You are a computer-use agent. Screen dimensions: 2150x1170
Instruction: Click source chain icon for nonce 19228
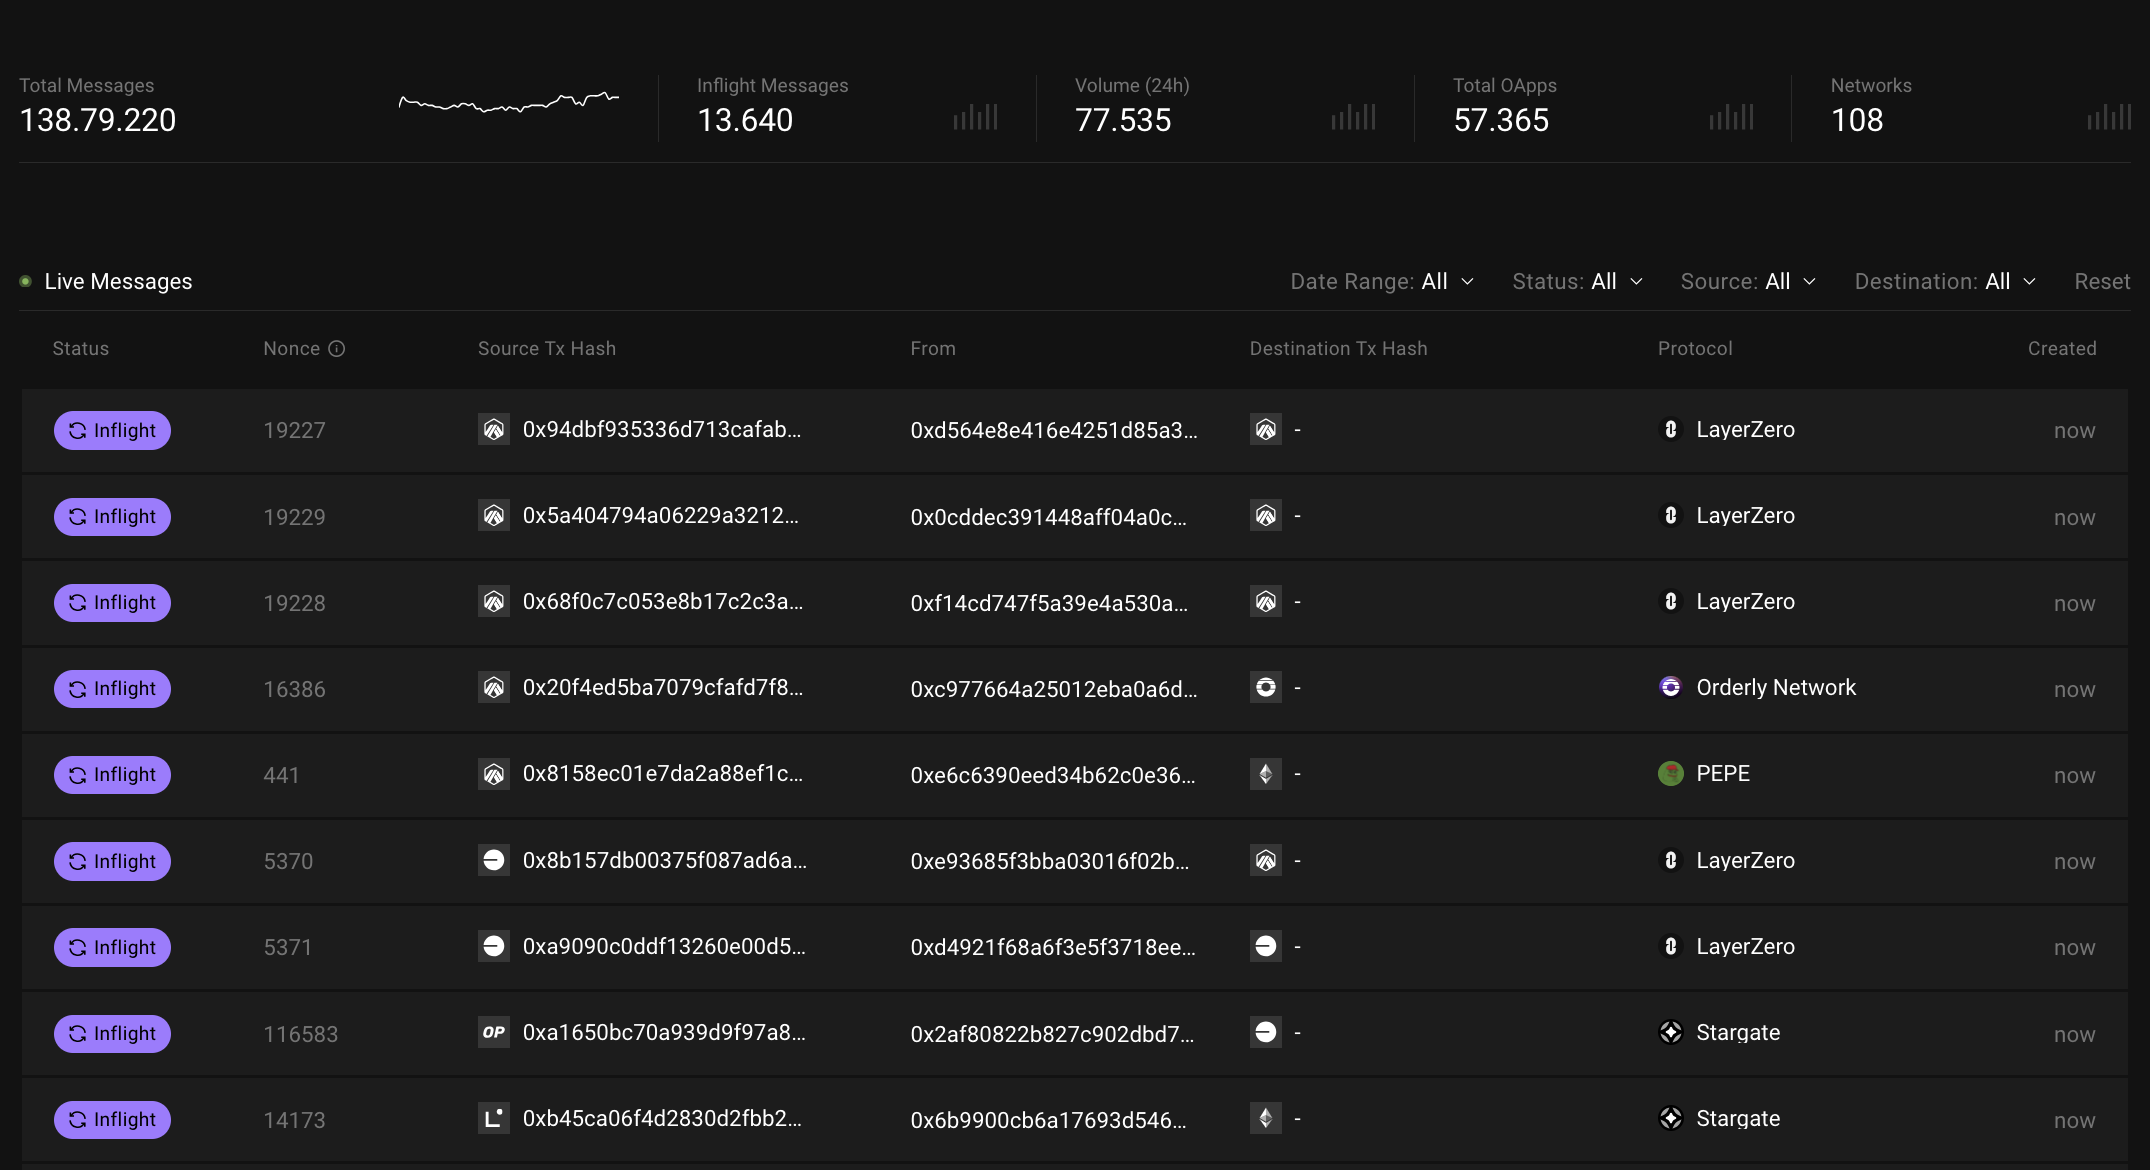click(x=494, y=602)
